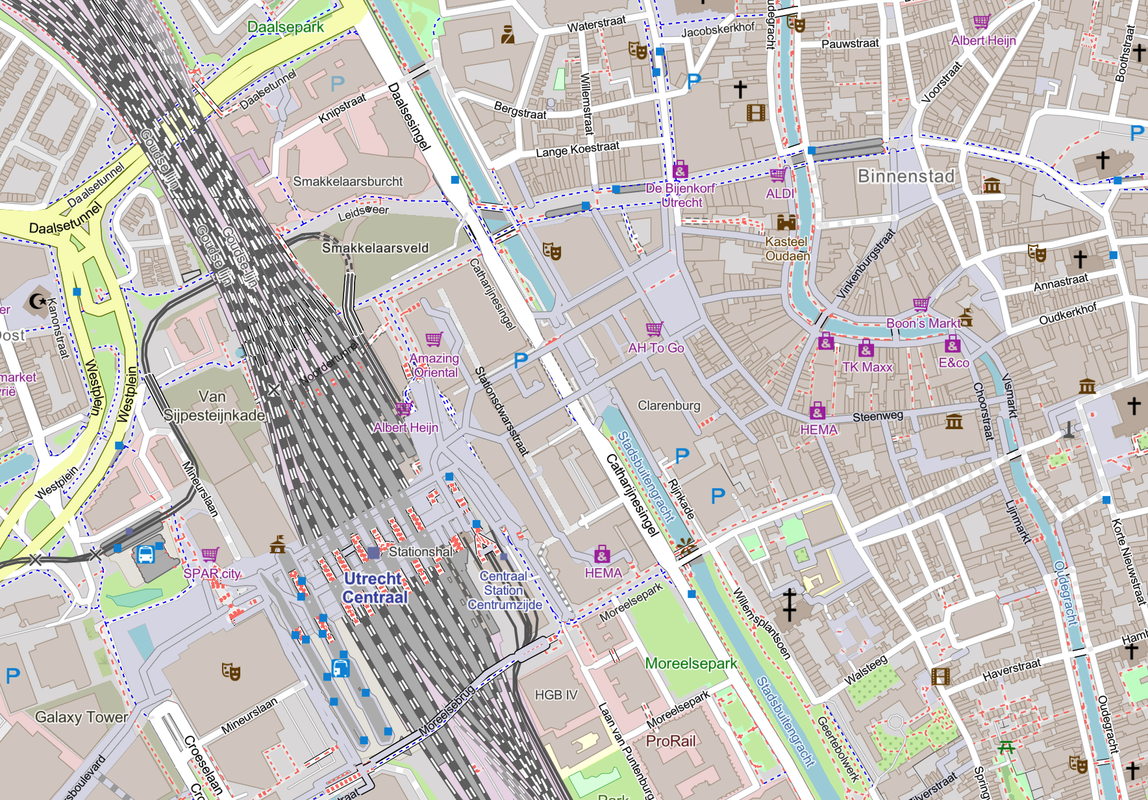1148x800 pixels.
Task: Select the cart icon above Albert Heijn near station
Action: coord(403,408)
